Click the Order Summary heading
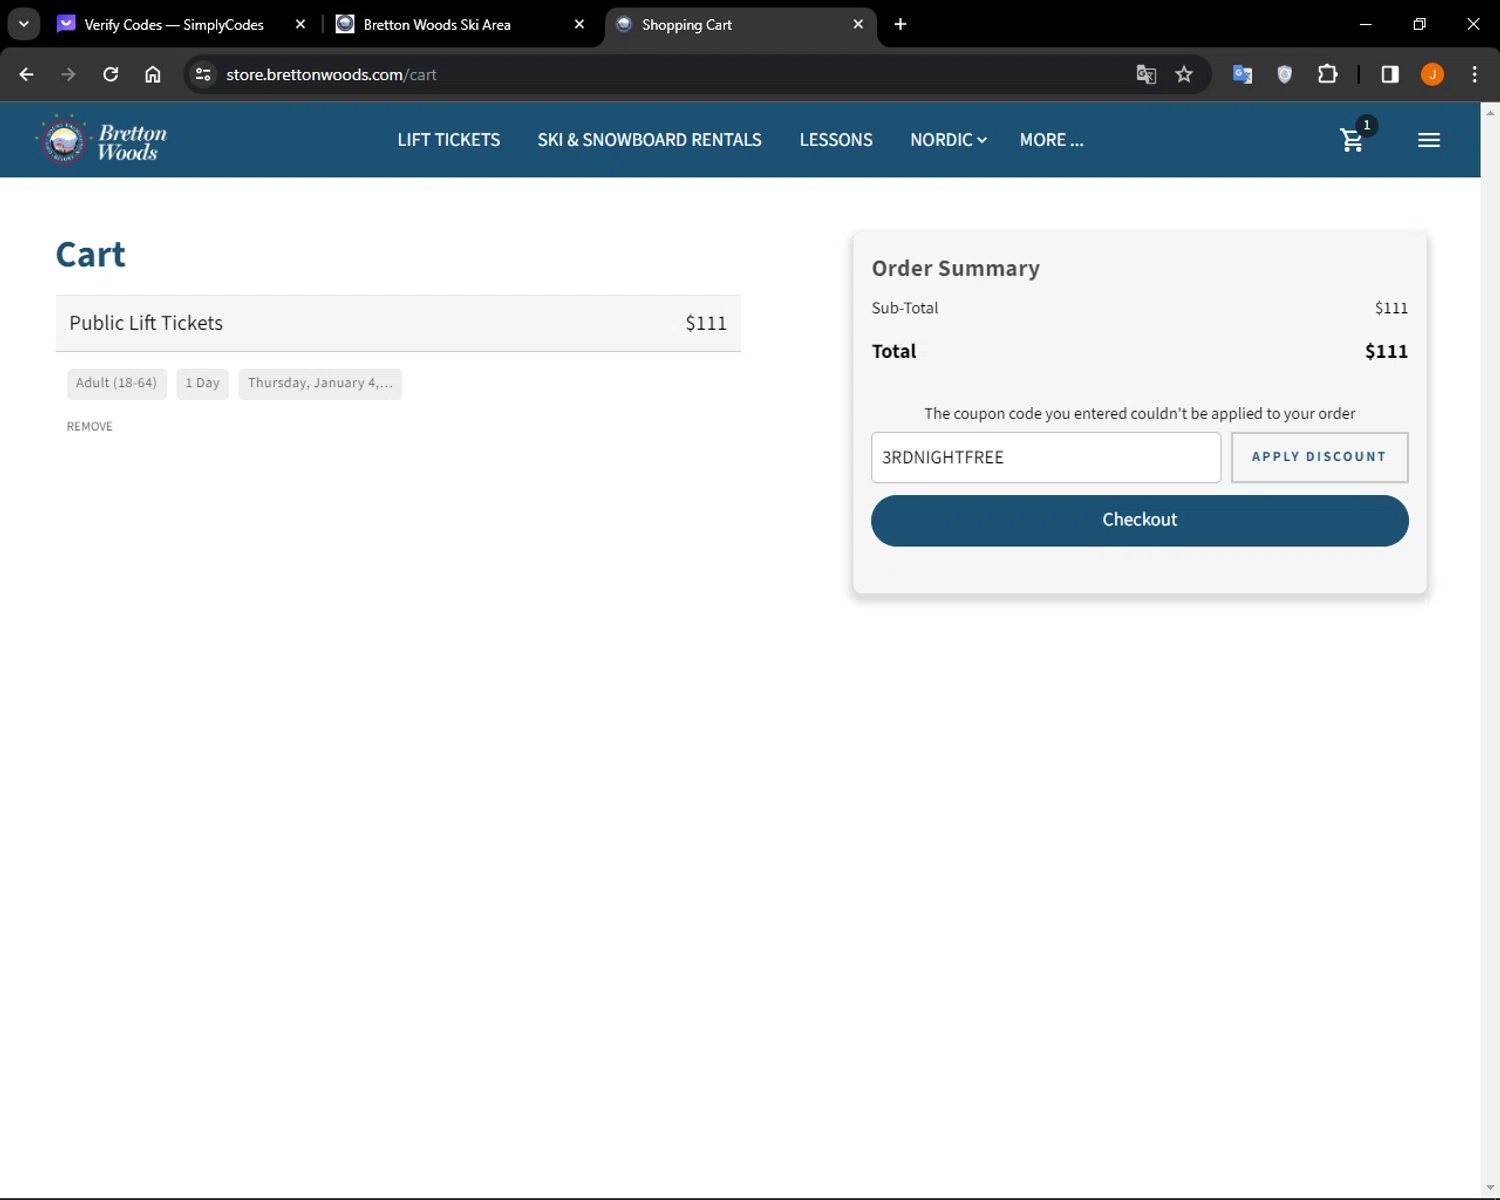This screenshot has width=1500, height=1200. [956, 268]
